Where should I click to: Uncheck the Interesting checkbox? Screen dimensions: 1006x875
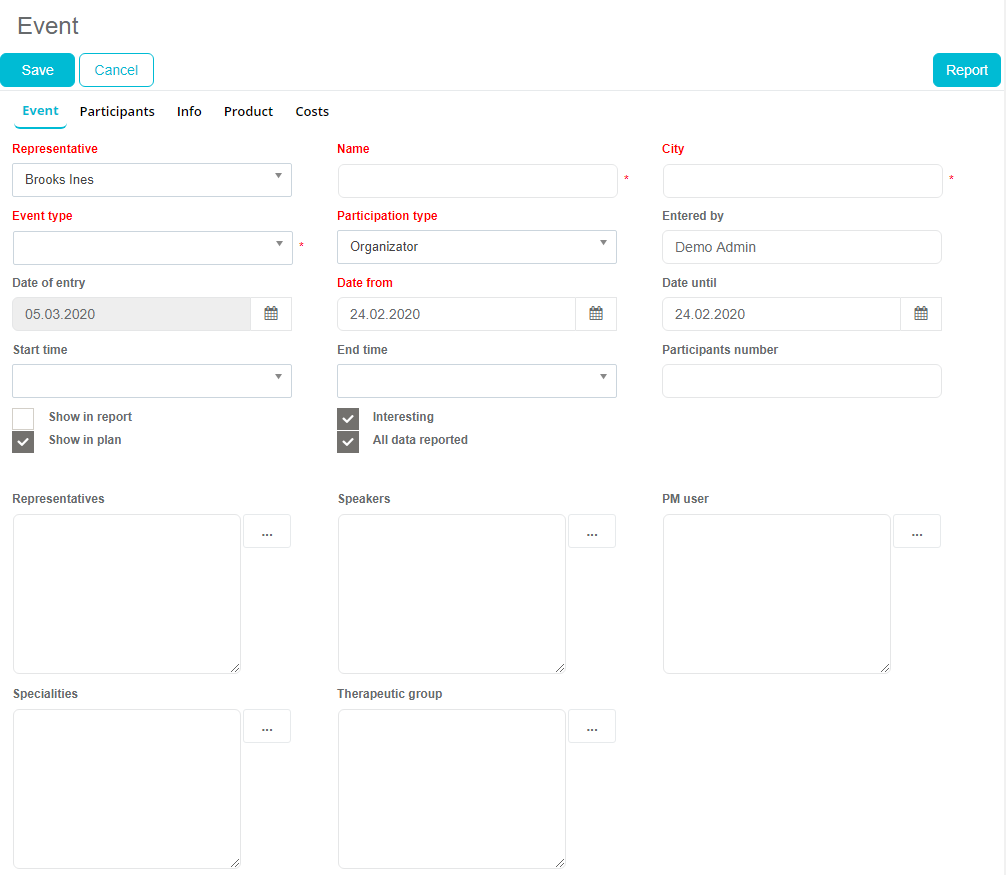point(348,418)
